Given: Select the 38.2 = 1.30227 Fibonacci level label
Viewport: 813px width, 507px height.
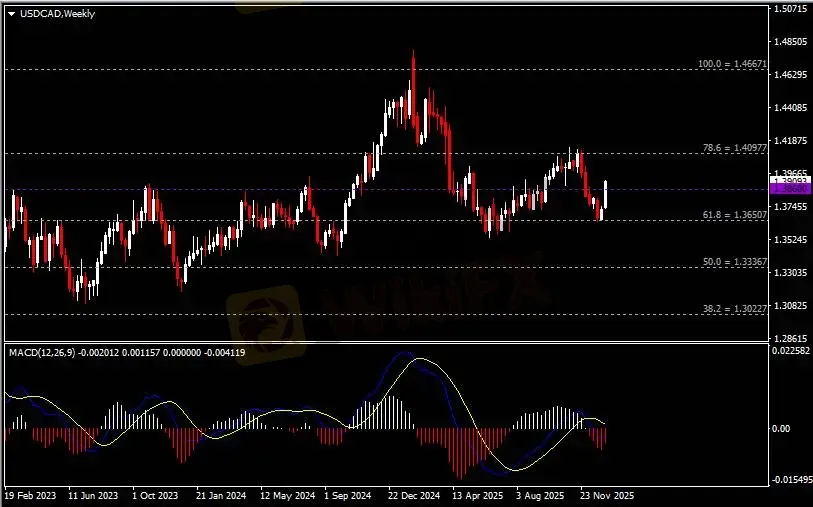Looking at the screenshot, I should 735,308.
